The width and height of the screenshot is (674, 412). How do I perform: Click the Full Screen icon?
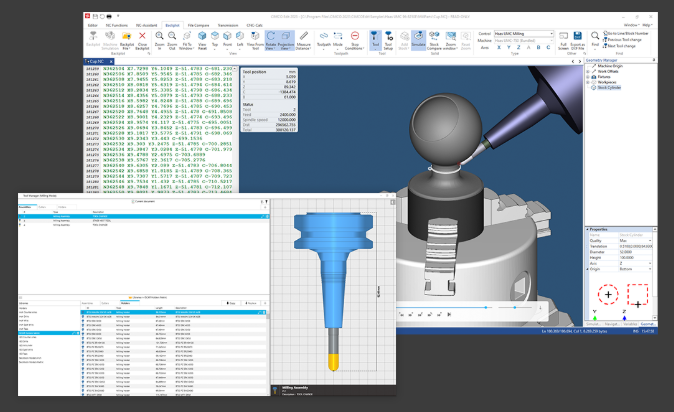(x=563, y=36)
